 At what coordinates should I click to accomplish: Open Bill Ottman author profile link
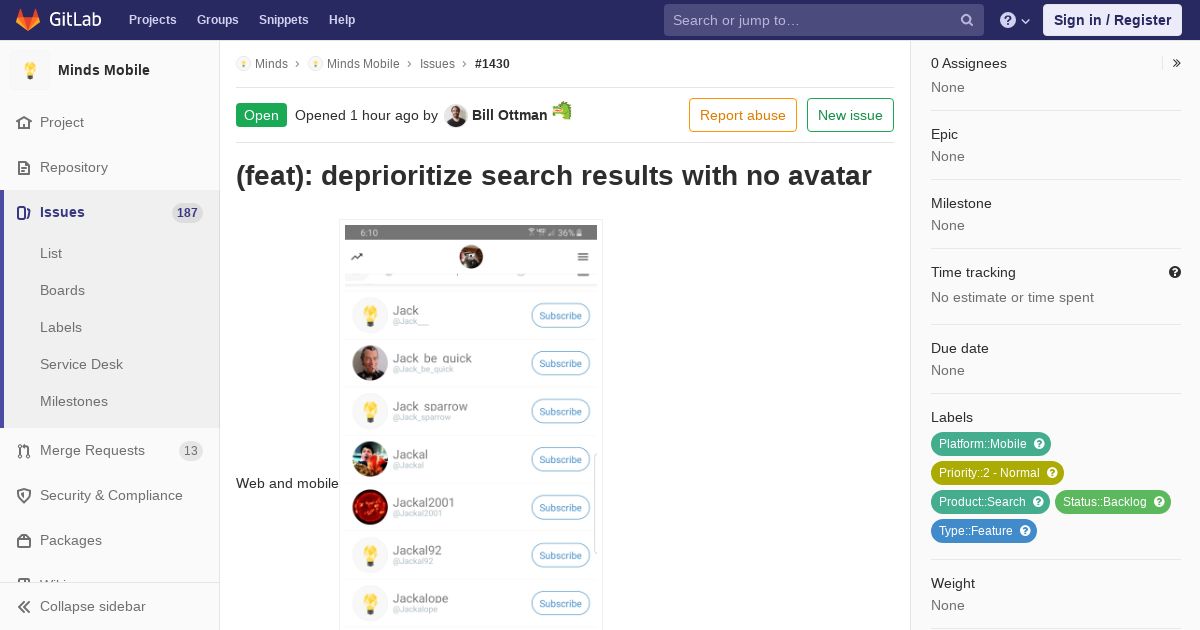coord(509,115)
